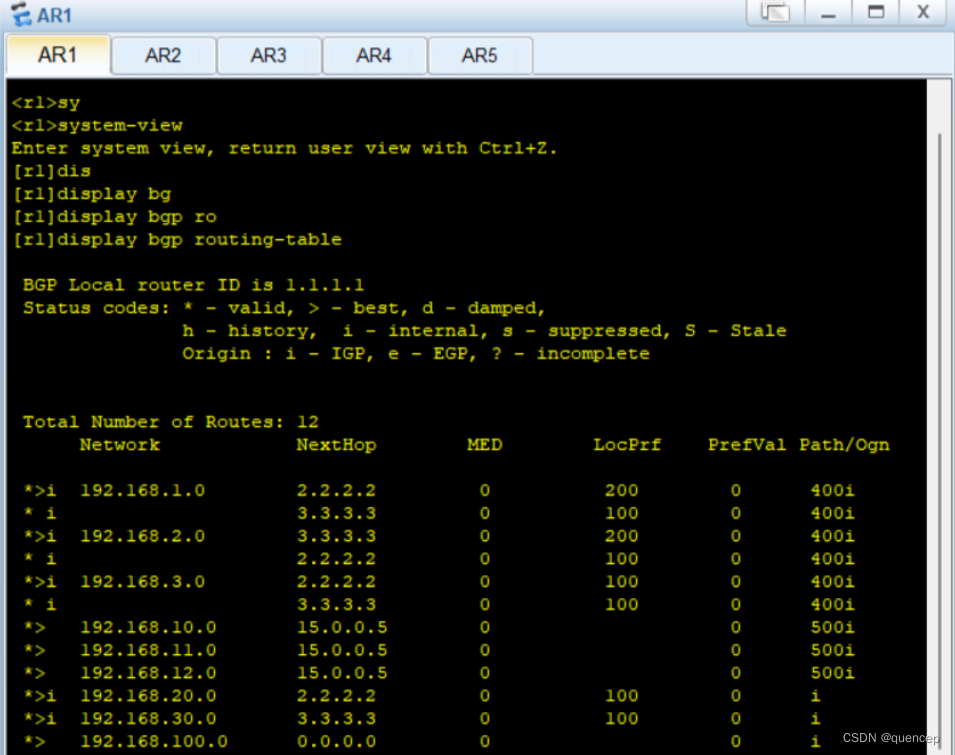Image resolution: width=955 pixels, height=755 pixels.
Task: Click next hop 2.2.2.2 for 192.168.20.0
Action: pos(337,695)
